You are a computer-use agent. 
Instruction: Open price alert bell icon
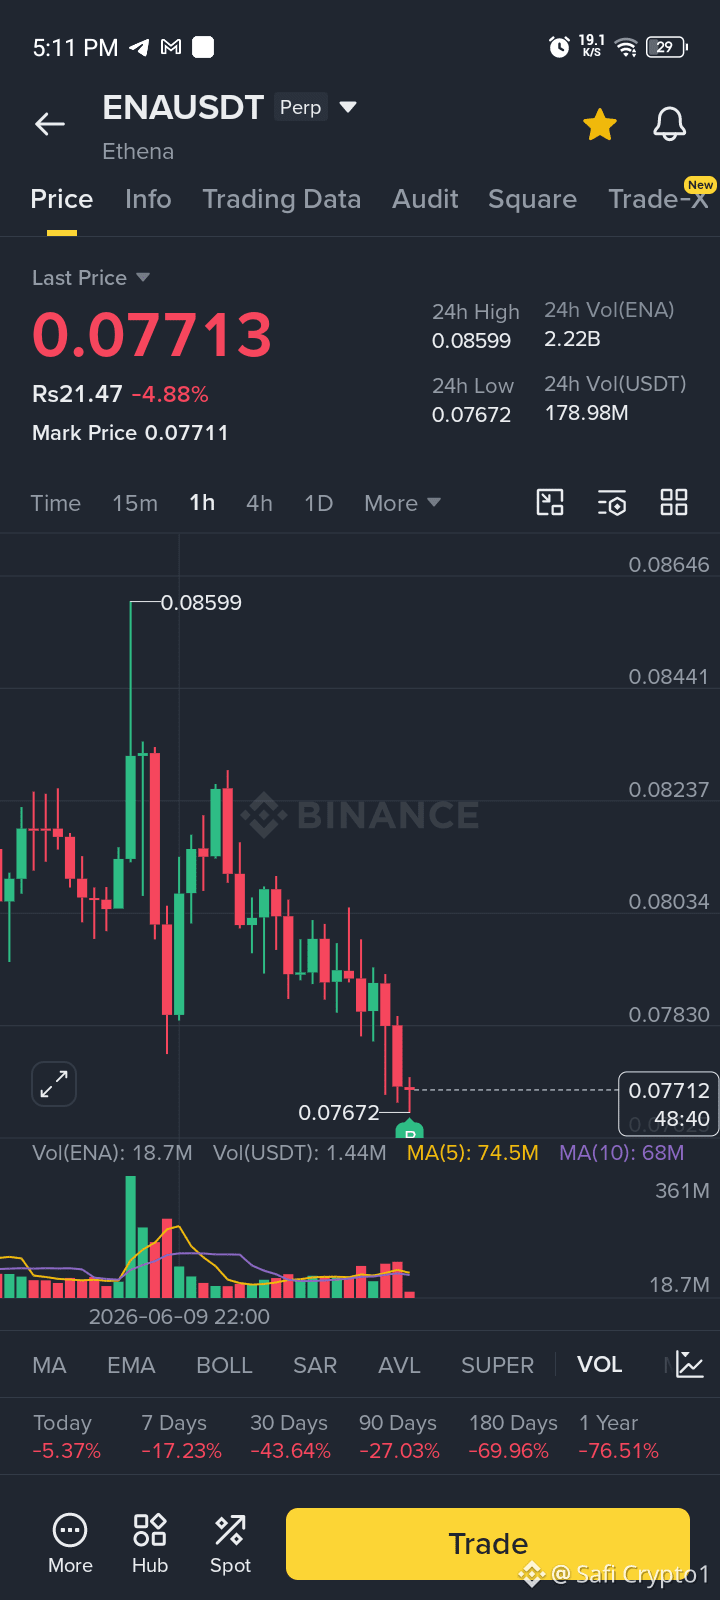click(670, 124)
